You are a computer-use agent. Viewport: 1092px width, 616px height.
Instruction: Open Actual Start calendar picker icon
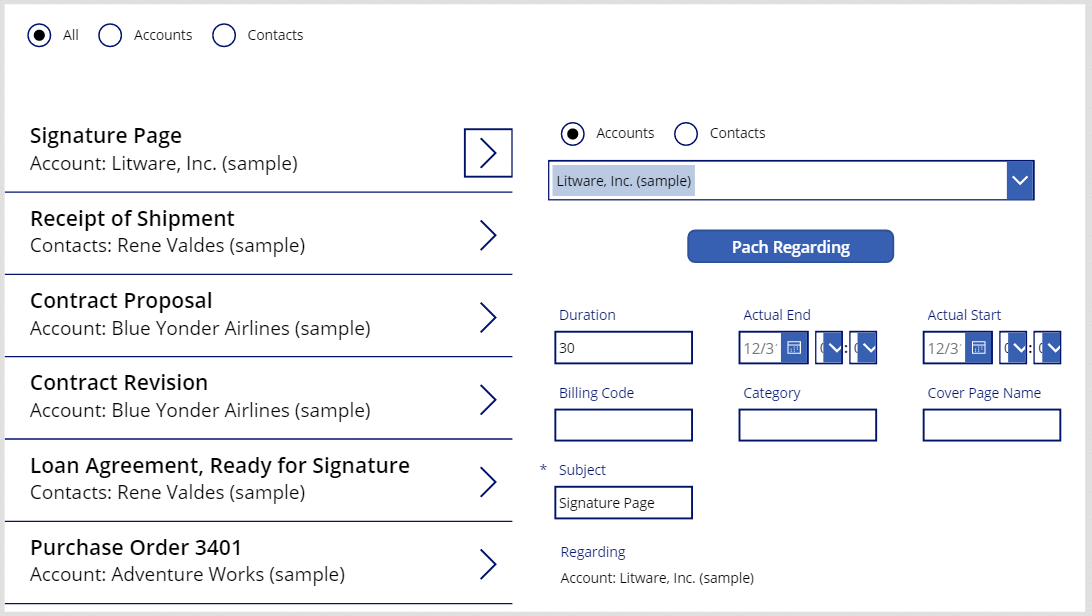pyautogui.click(x=978, y=347)
